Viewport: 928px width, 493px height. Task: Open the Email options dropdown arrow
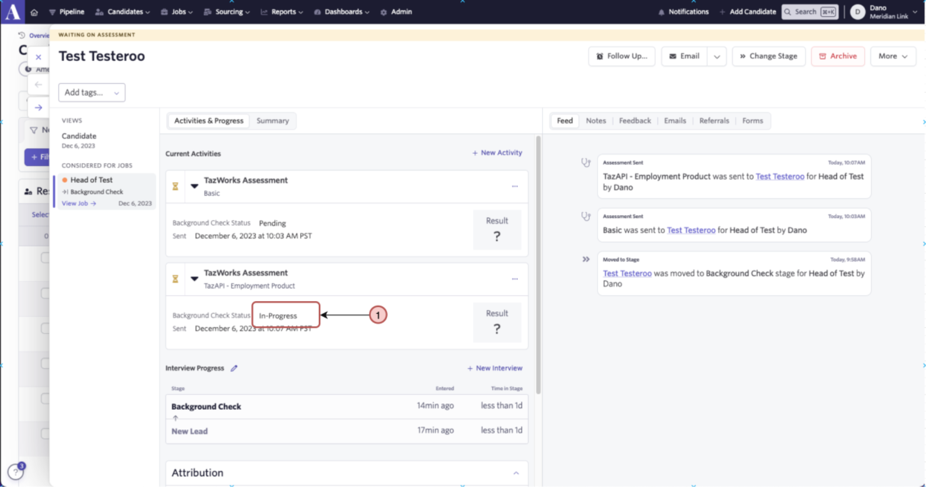coord(717,56)
